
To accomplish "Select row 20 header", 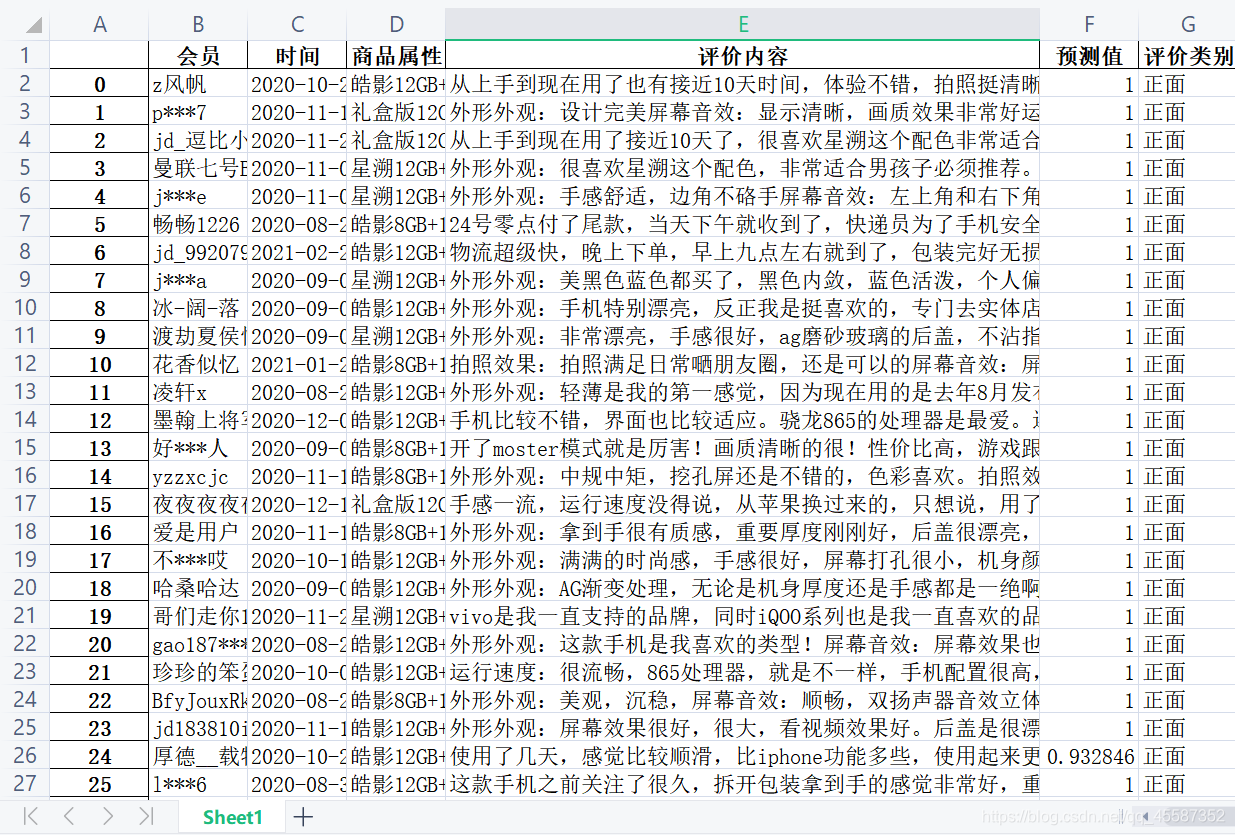I will coord(25,588).
